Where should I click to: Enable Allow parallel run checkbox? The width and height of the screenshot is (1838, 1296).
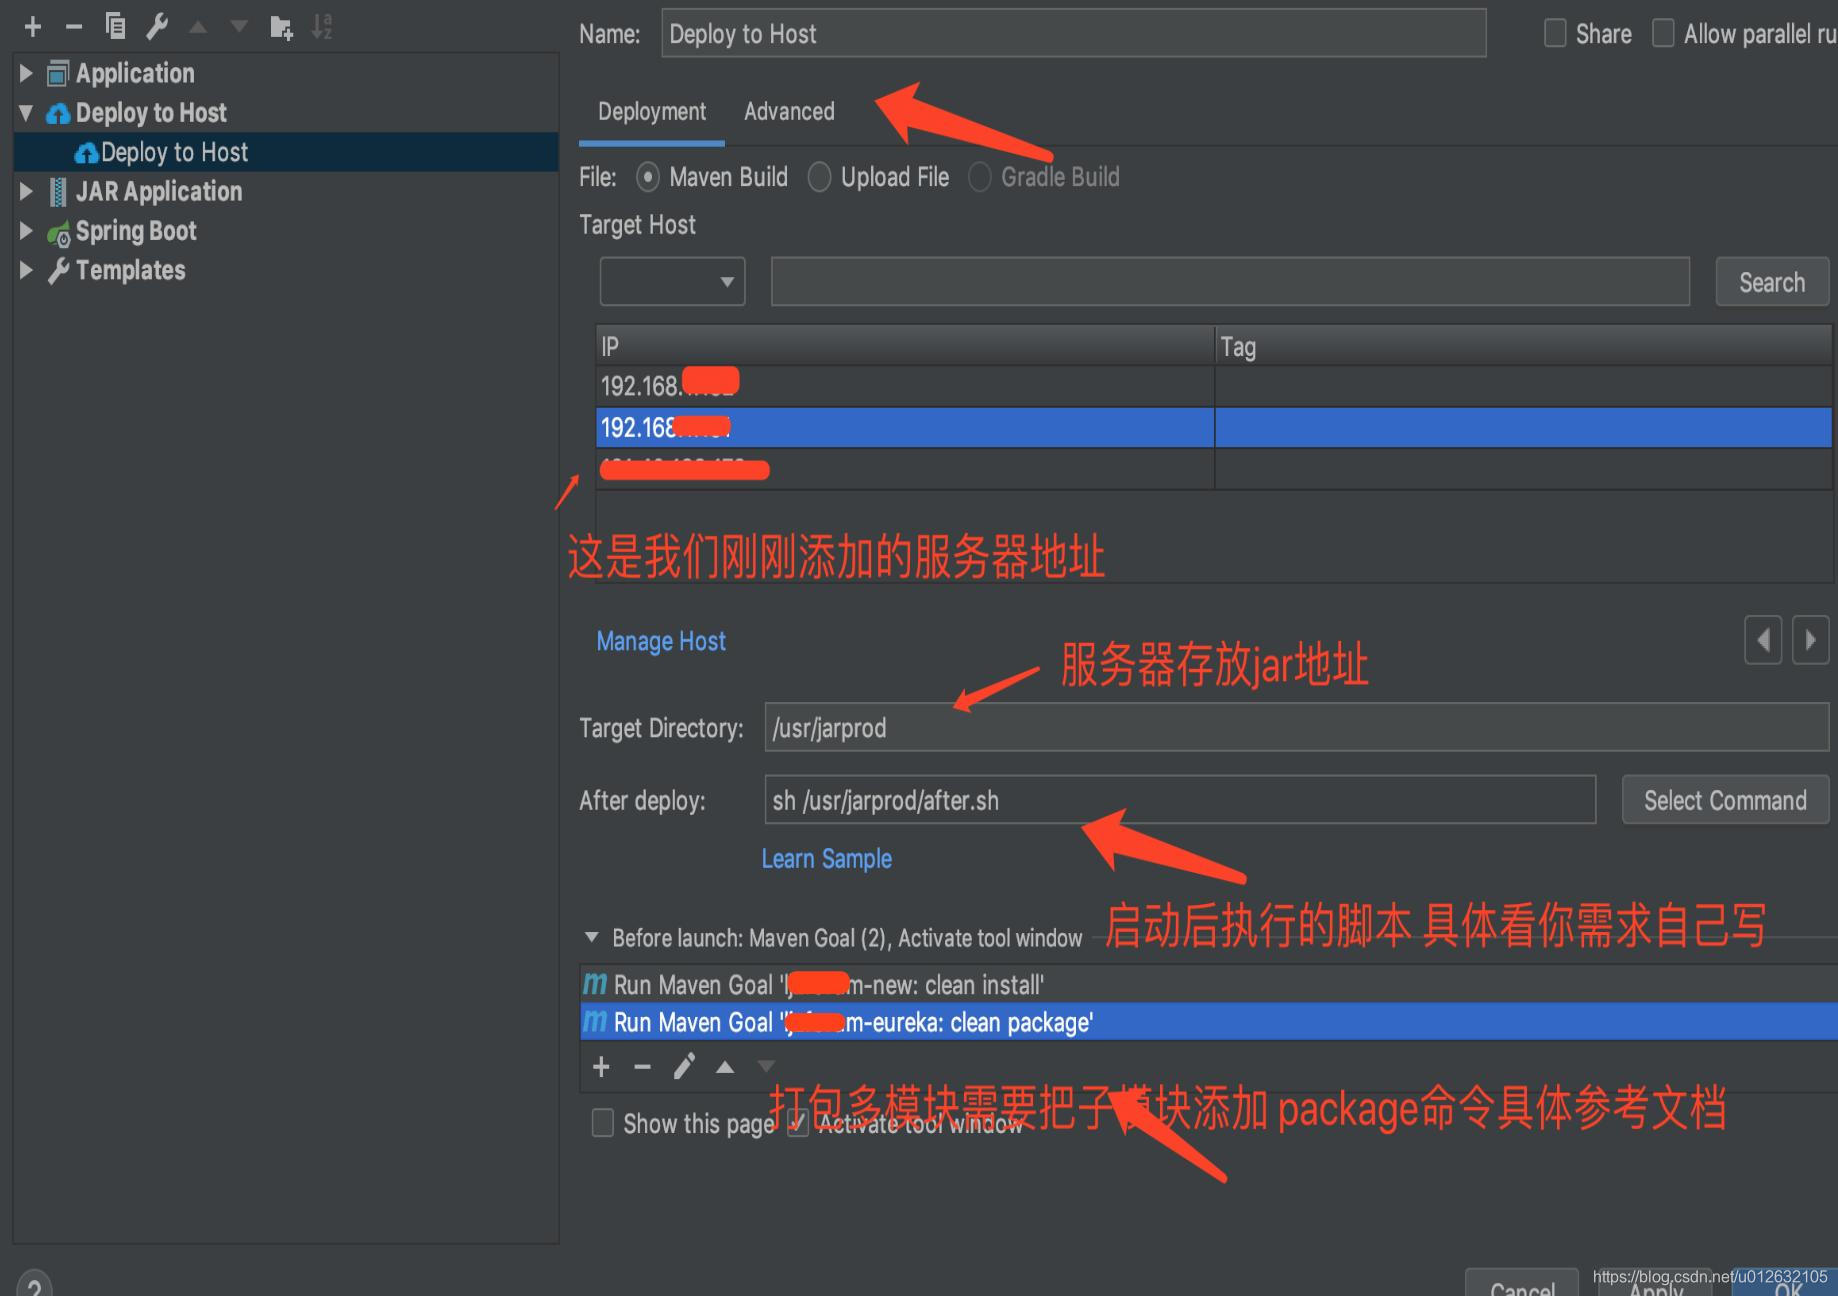pyautogui.click(x=1663, y=33)
